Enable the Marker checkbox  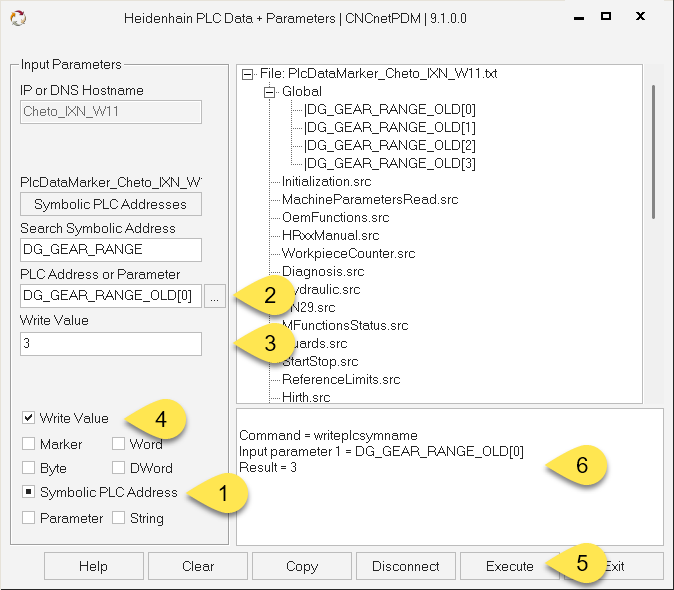pyautogui.click(x=28, y=444)
